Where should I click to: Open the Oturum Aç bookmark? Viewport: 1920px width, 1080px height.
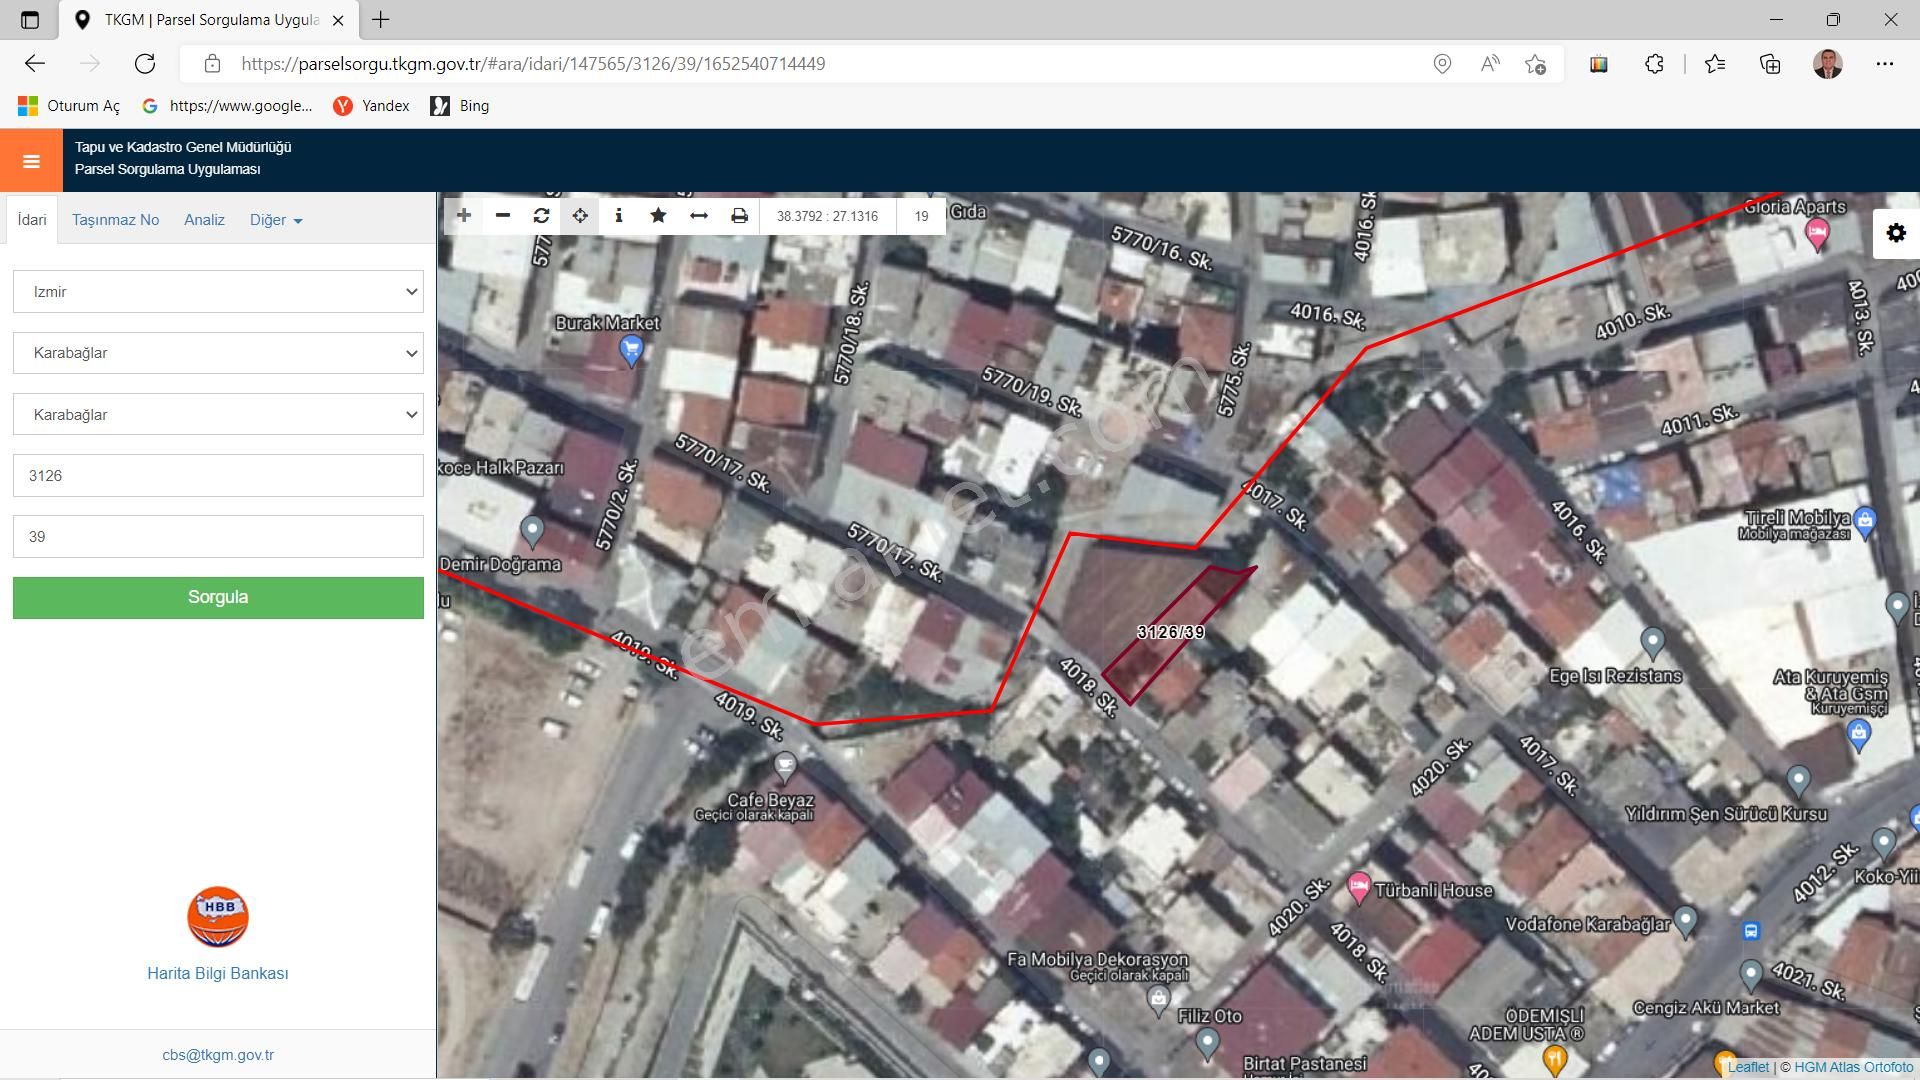[x=69, y=106]
